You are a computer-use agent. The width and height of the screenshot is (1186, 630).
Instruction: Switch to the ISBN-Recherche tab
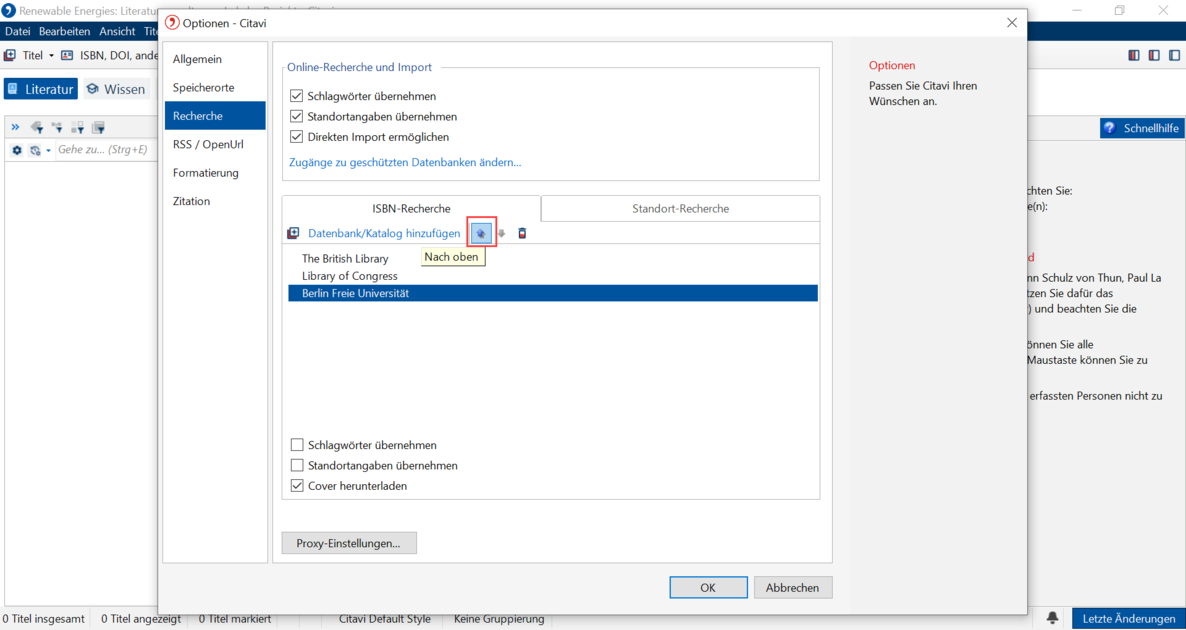click(x=411, y=208)
